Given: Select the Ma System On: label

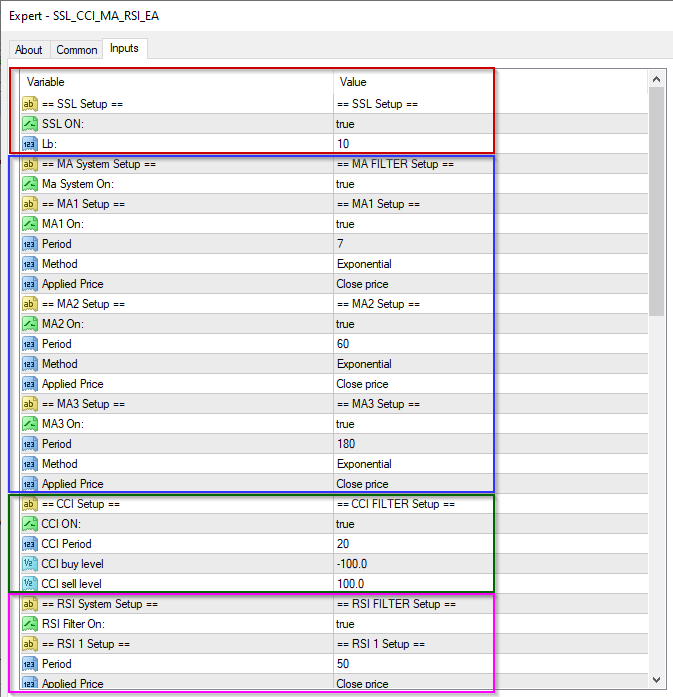Looking at the screenshot, I should pyautogui.click(x=78, y=184).
